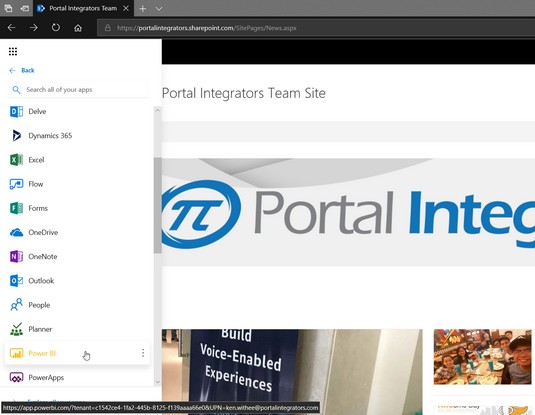This screenshot has width=535, height=415.
Task: Launch Excel from the app list
Action: [77, 160]
